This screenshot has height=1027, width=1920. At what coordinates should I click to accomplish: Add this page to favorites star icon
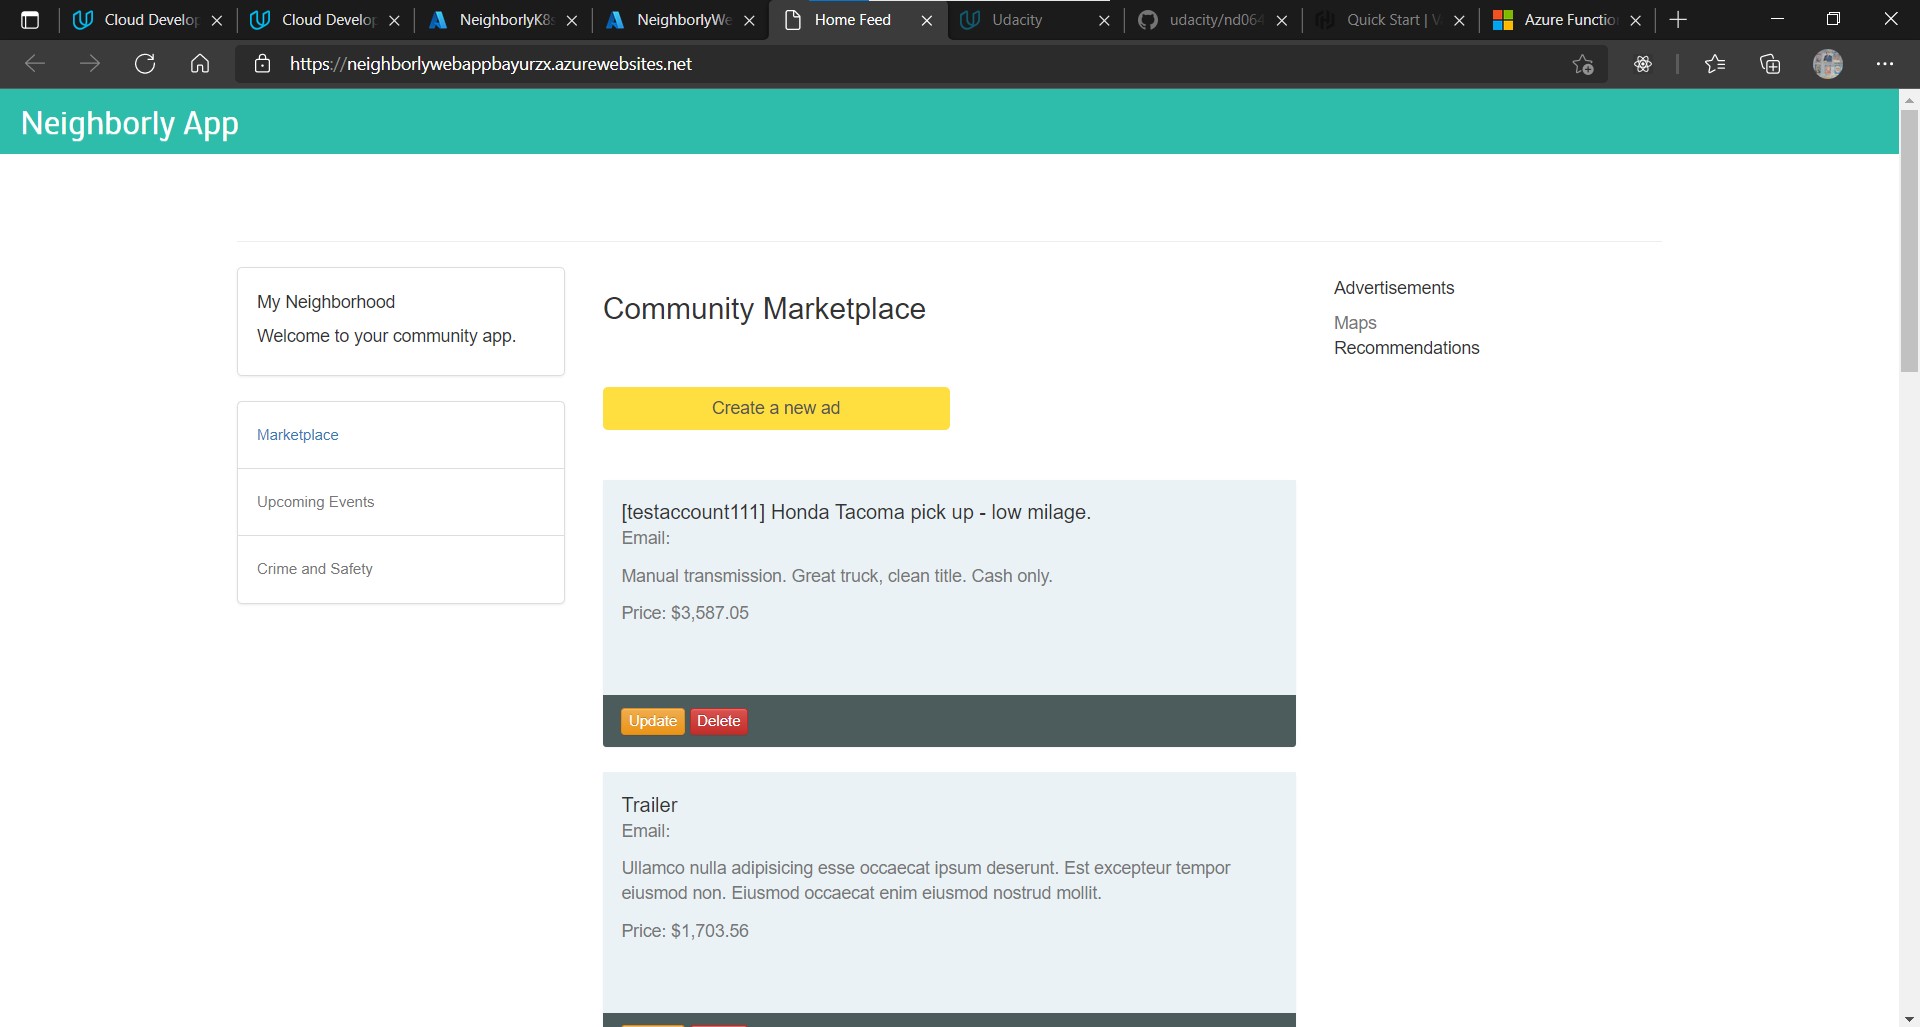click(x=1583, y=64)
